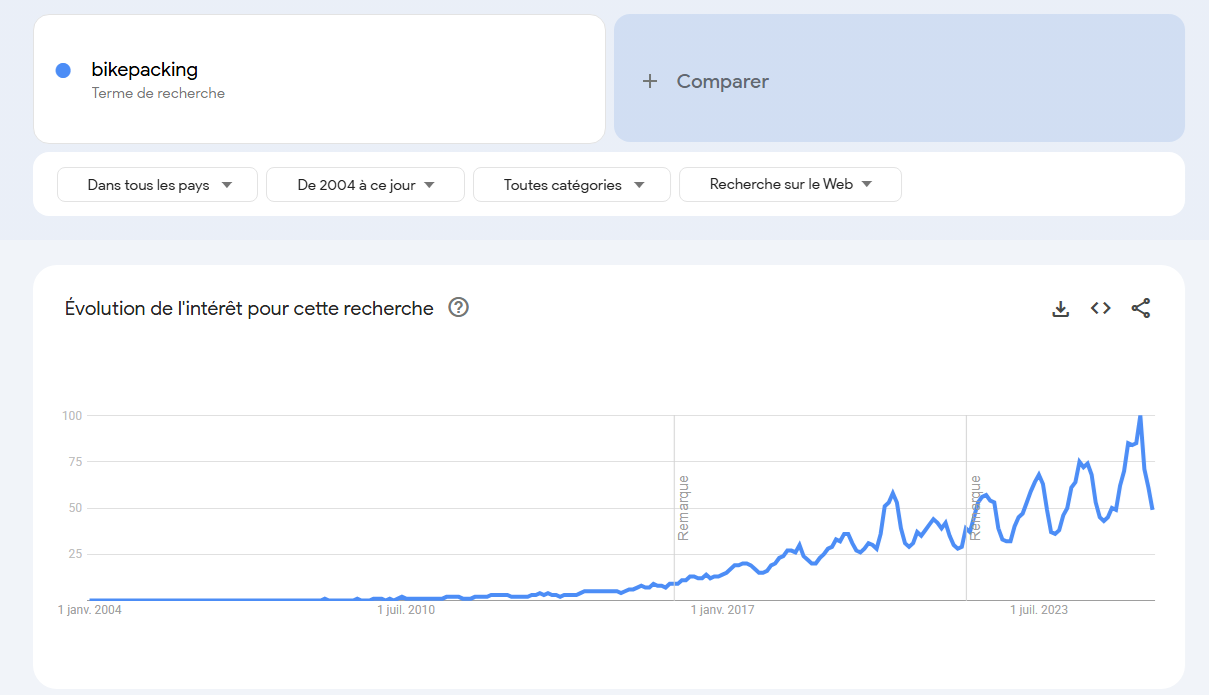Select the Remarque note nearest July 2023
This screenshot has height=695, width=1209.
point(975,508)
